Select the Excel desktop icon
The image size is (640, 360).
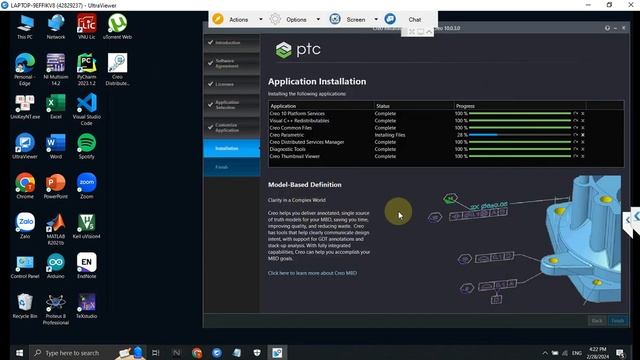[56, 107]
